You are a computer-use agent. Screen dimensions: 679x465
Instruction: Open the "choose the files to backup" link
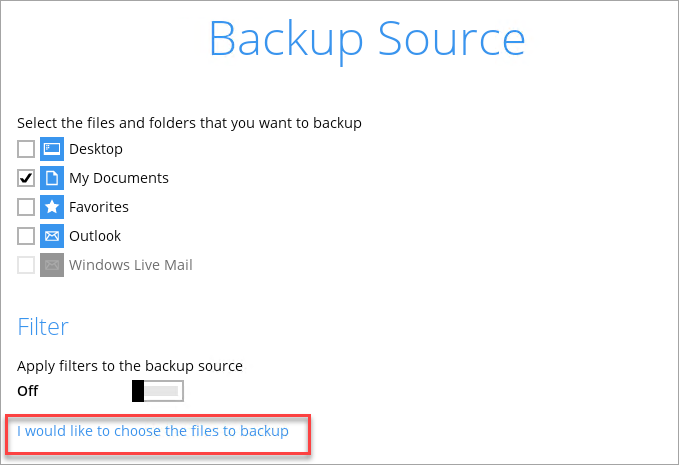153,431
